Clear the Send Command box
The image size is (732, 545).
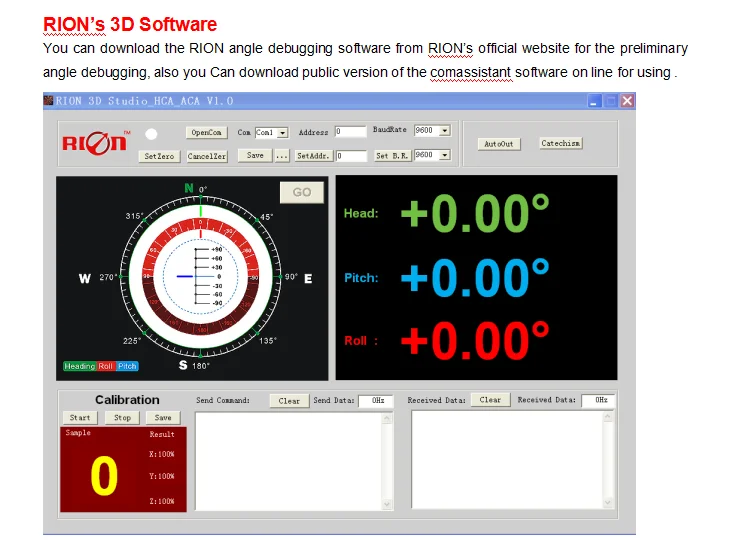289,401
